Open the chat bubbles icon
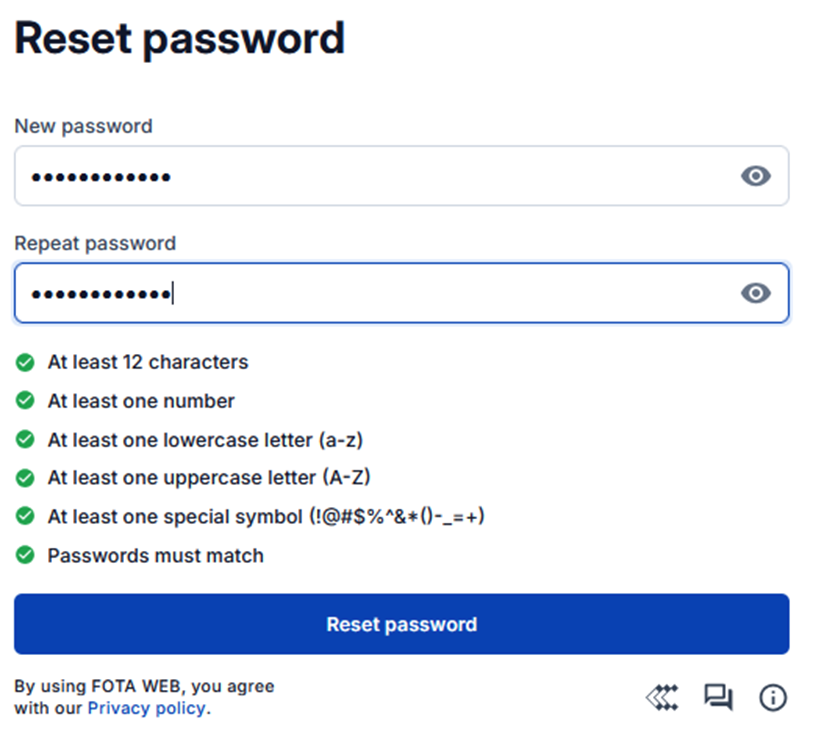Screen dimensions: 813x742 pyautogui.click(x=718, y=697)
